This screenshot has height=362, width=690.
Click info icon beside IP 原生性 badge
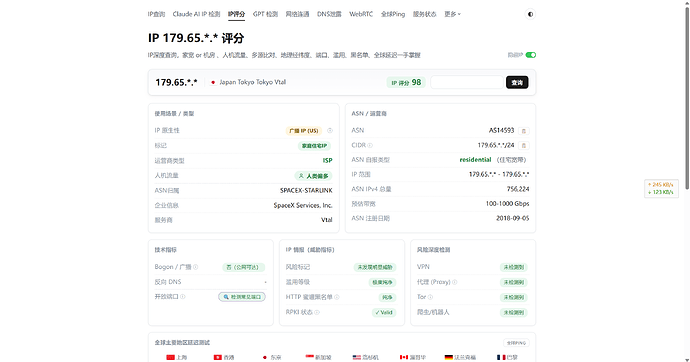coord(330,131)
